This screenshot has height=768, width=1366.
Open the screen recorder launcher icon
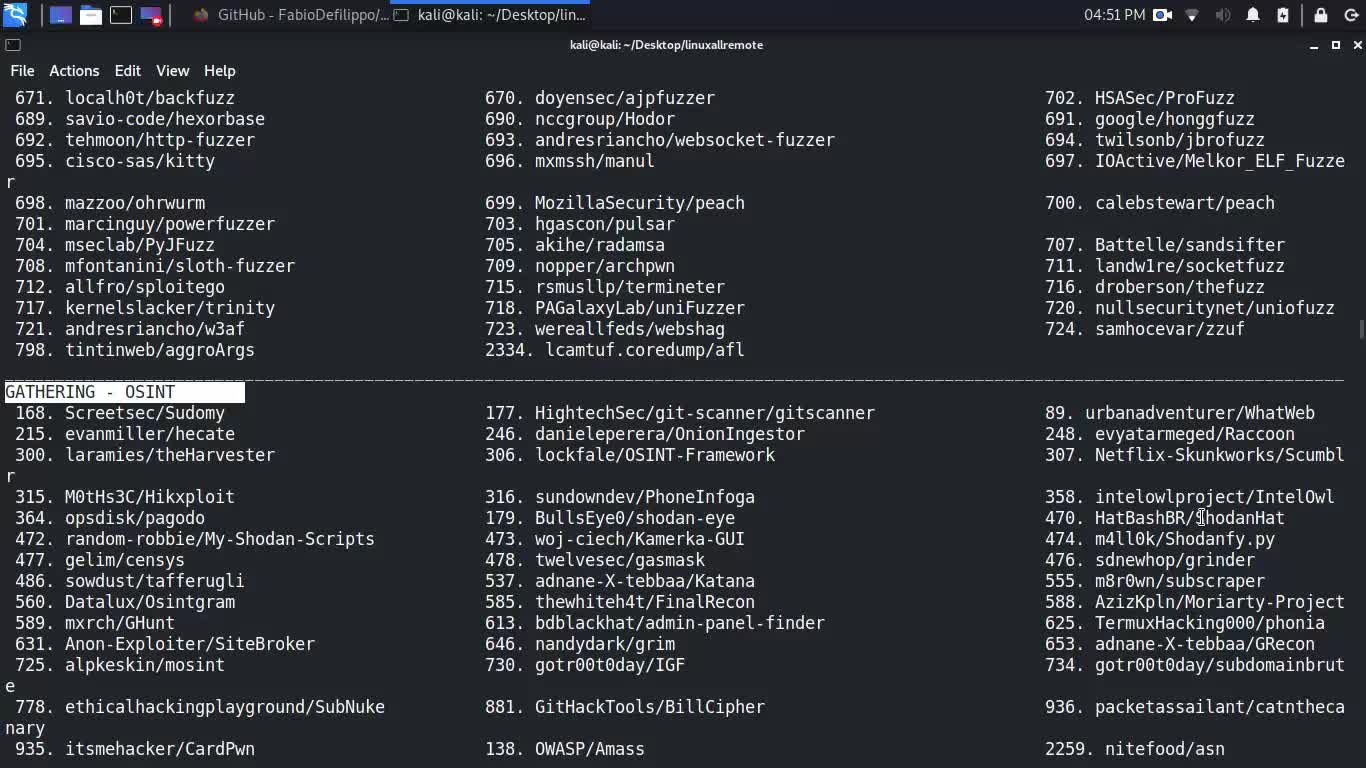click(151, 15)
